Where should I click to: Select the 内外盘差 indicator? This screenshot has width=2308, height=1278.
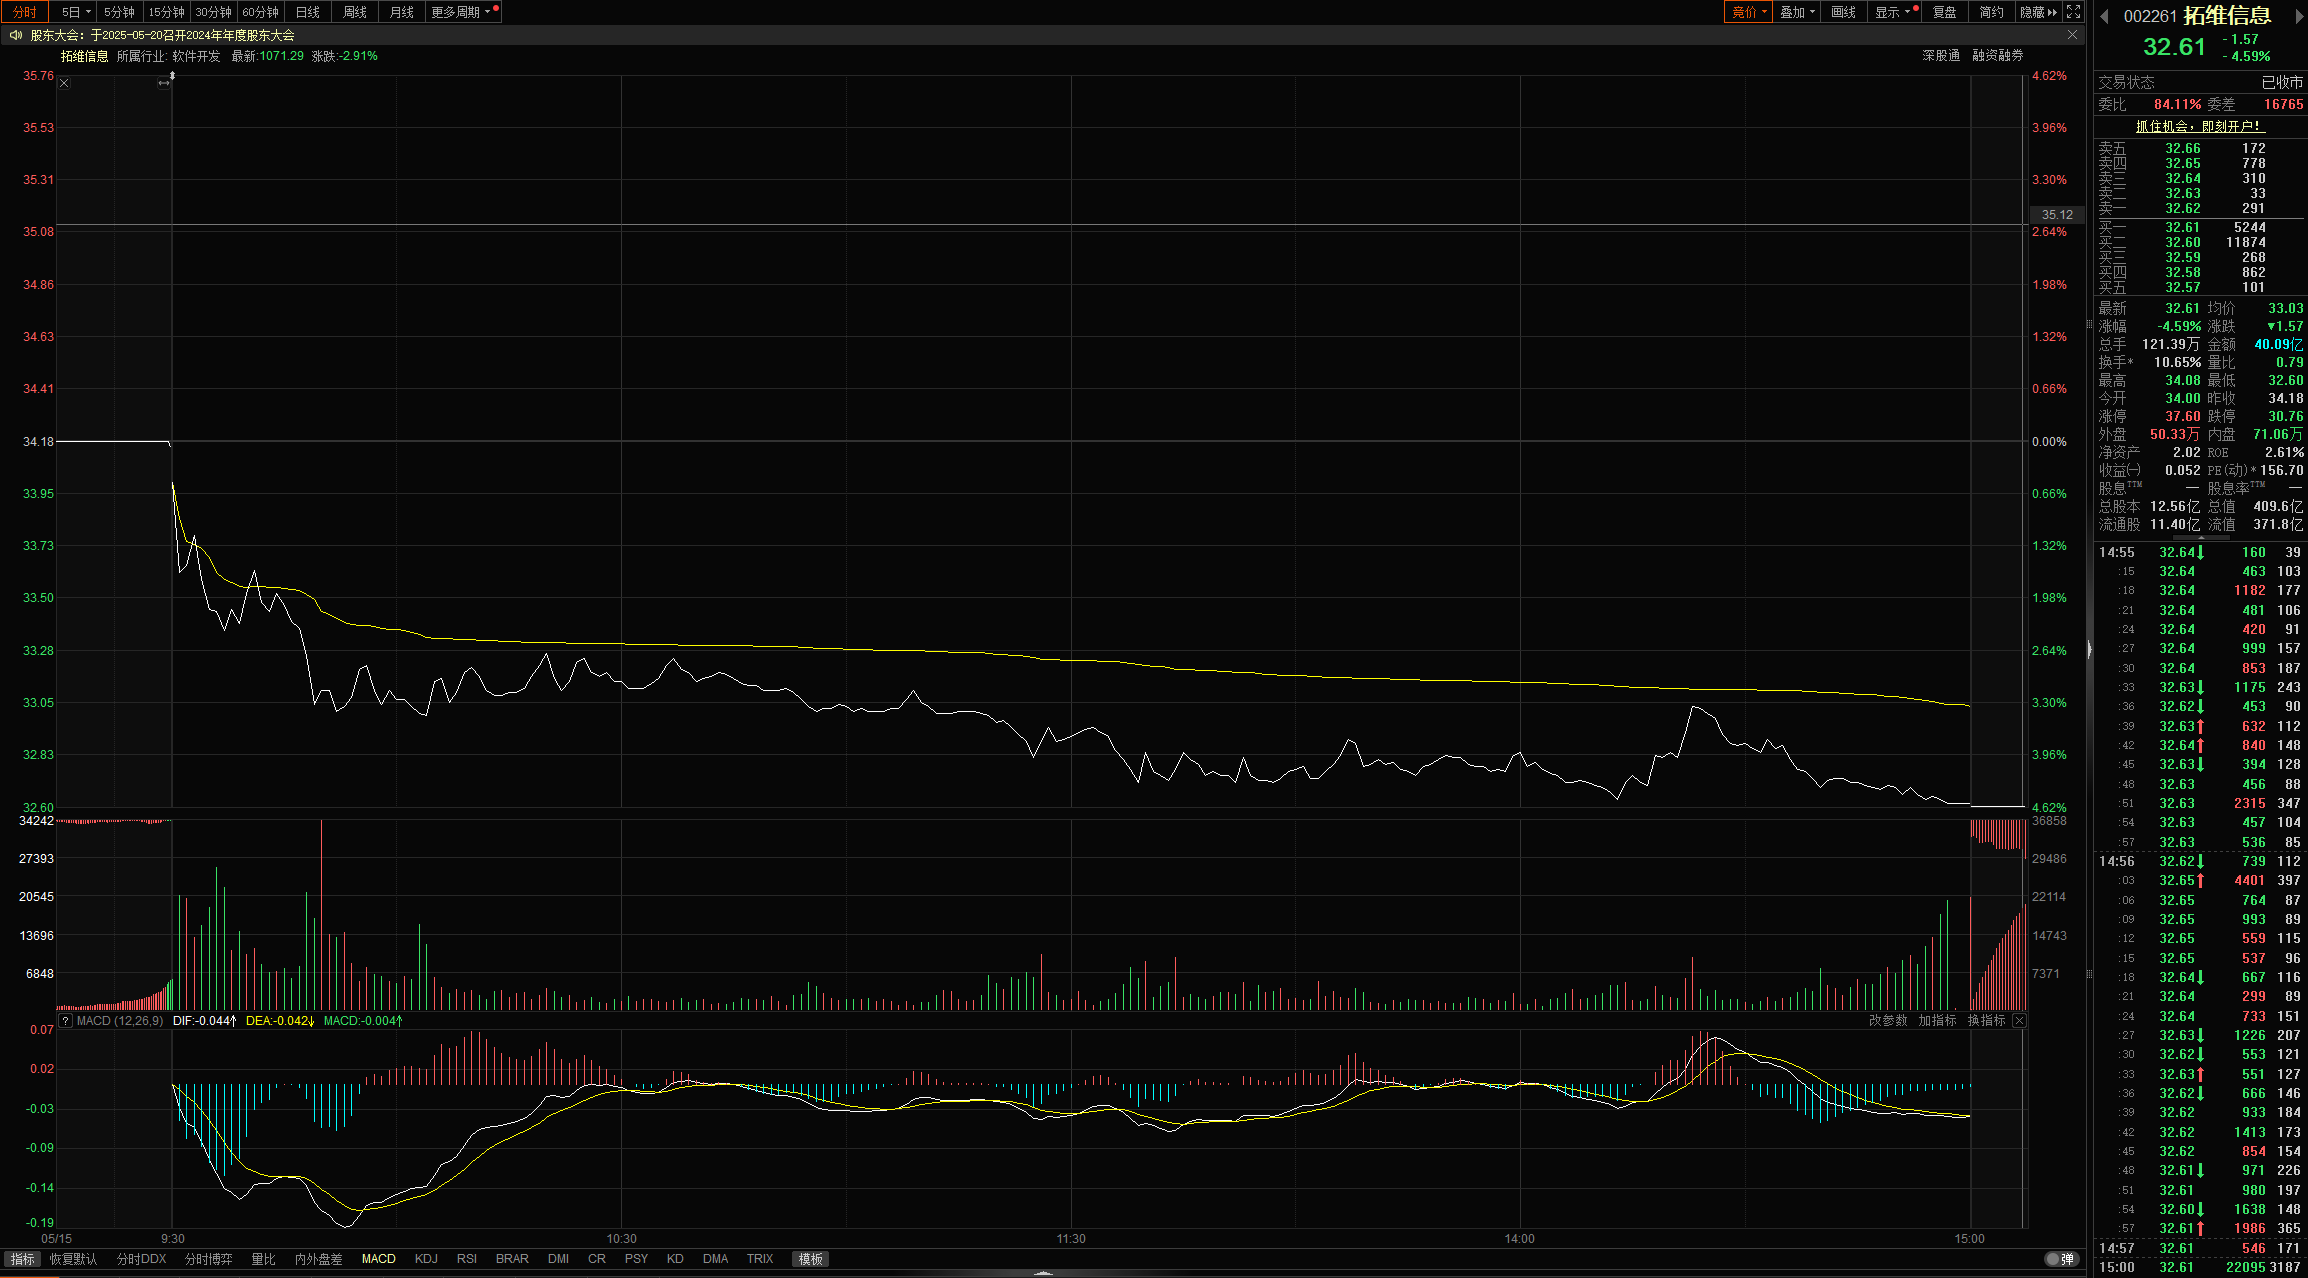click(x=318, y=1259)
